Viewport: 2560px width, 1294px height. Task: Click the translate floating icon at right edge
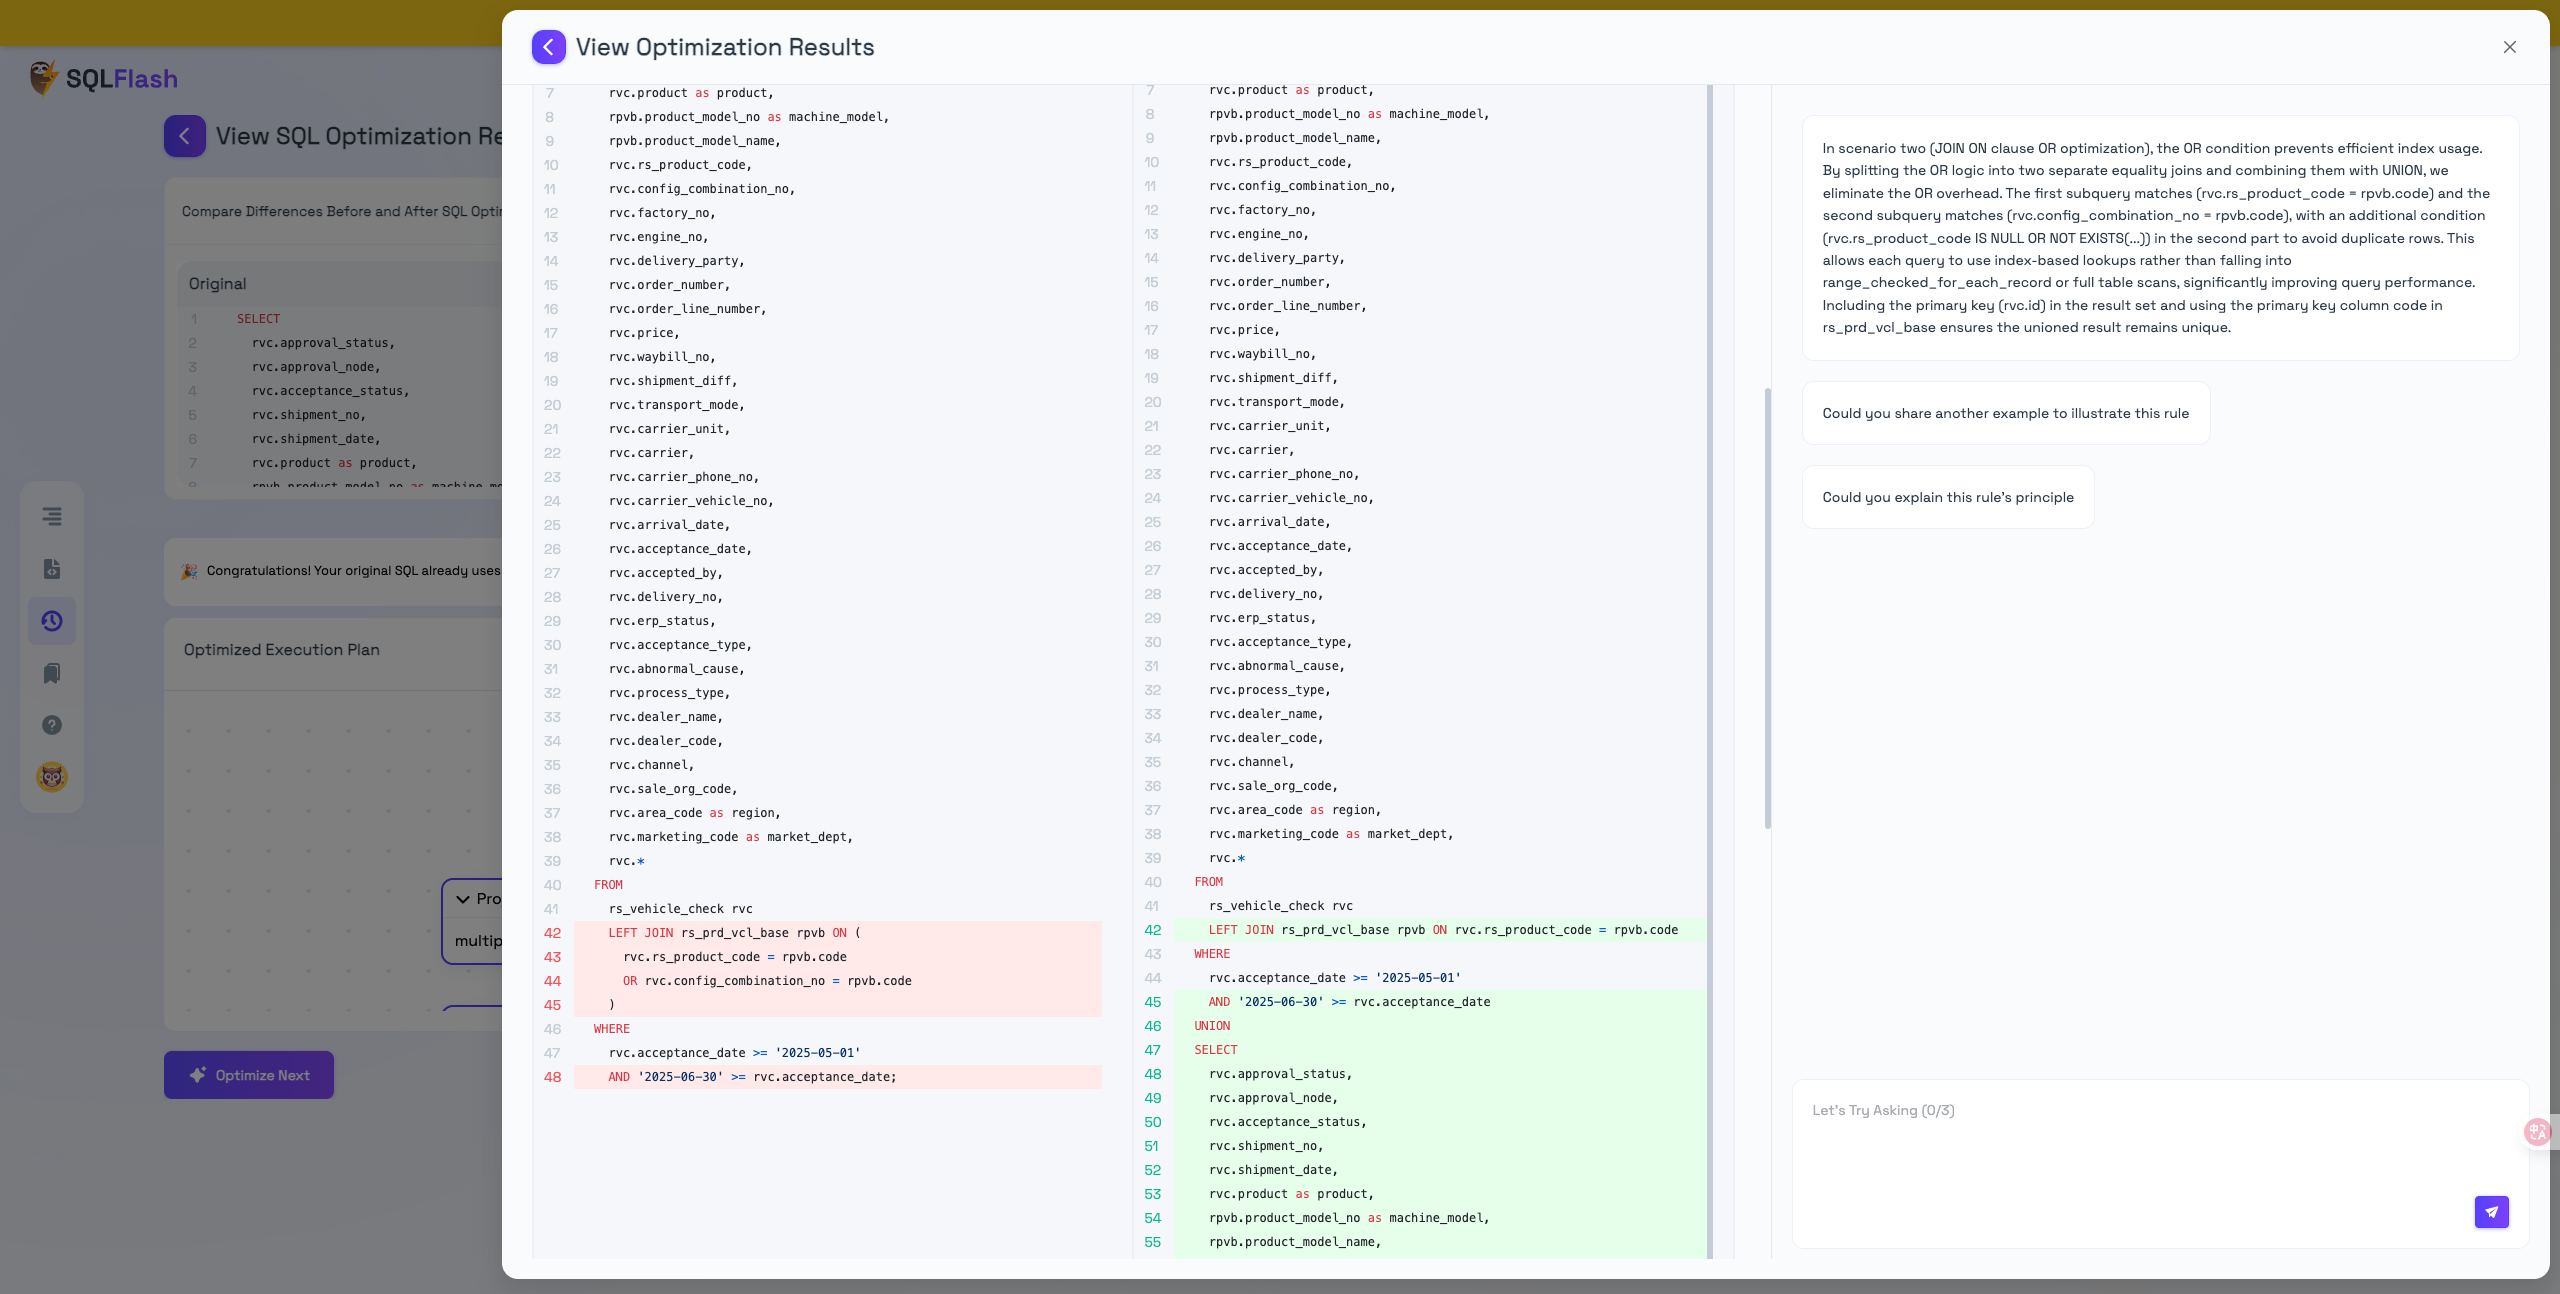tap(2537, 1131)
